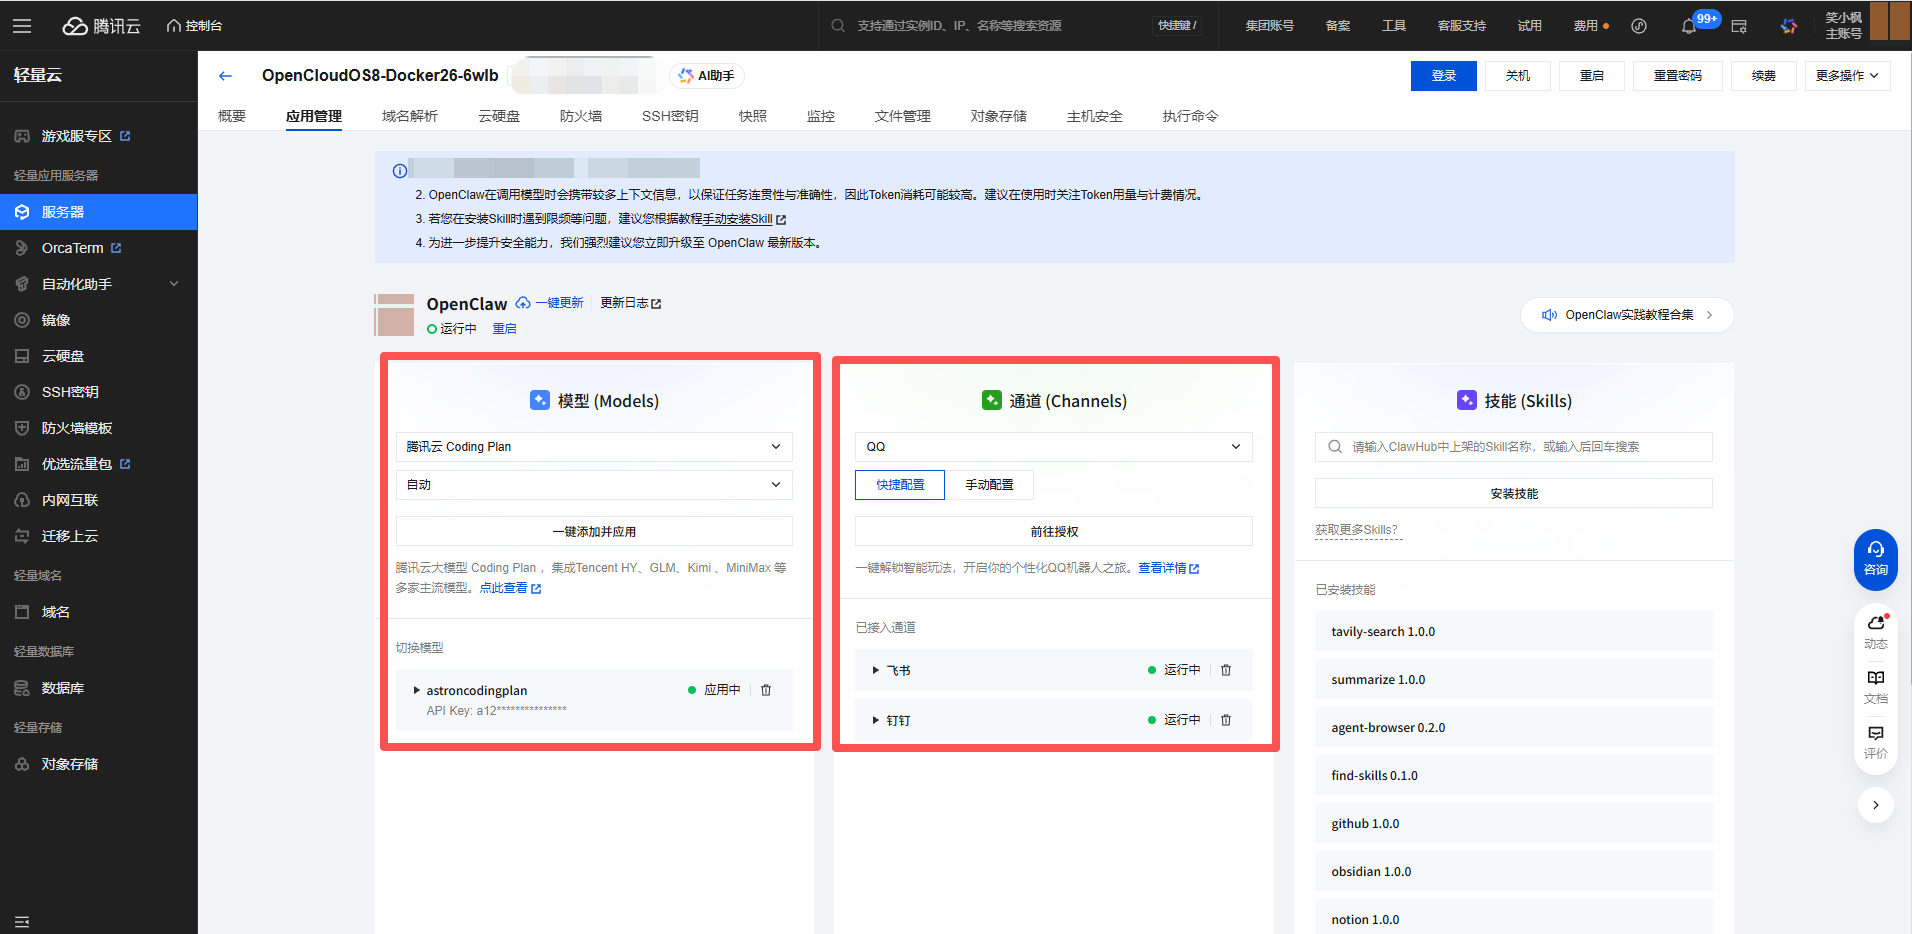Open the 手动安装Skill tutorial link
The image size is (1912, 934).
tap(744, 219)
